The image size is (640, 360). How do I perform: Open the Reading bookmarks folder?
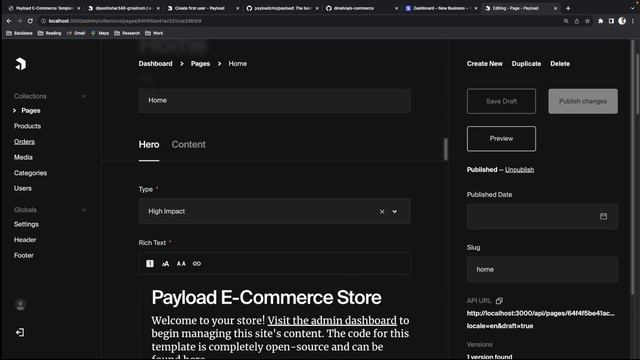point(49,33)
